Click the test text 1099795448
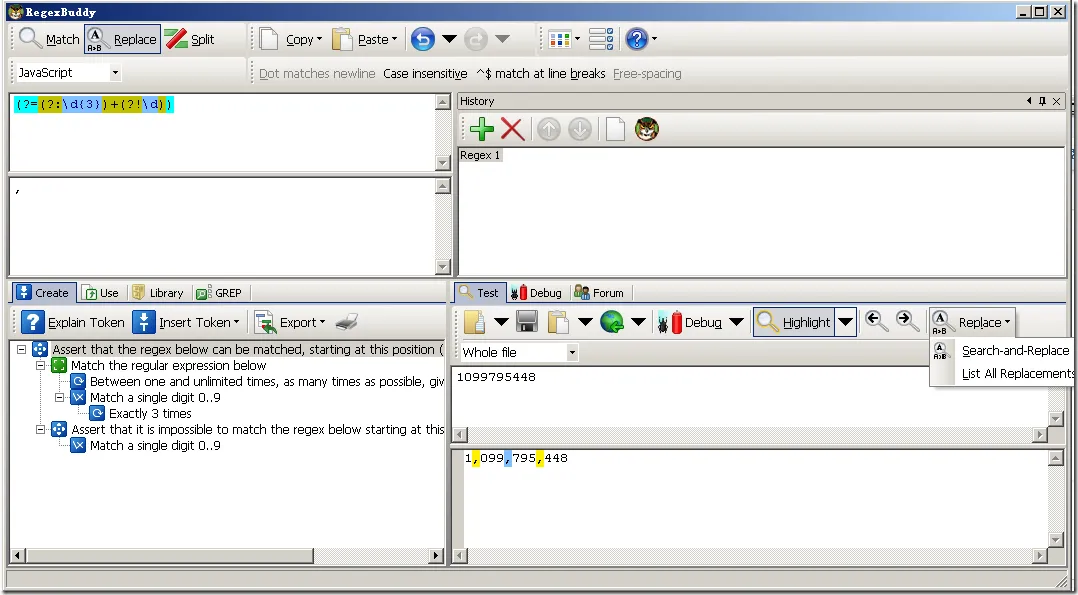This screenshot has height=595, width=1078. click(496, 377)
